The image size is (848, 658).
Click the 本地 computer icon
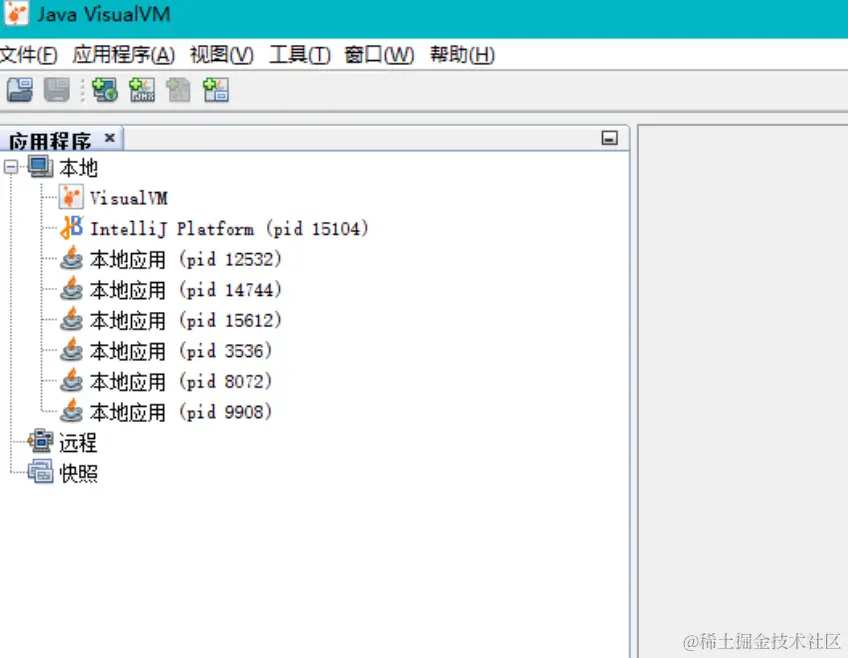41,167
